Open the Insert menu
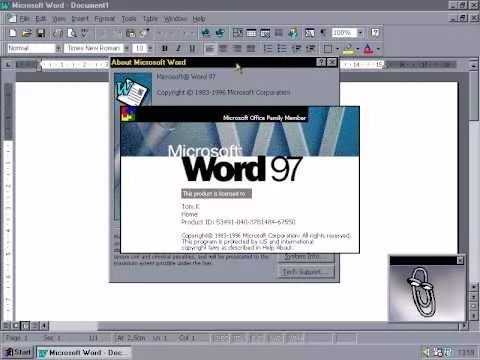This screenshot has height=360, width=480. [x=80, y=19]
